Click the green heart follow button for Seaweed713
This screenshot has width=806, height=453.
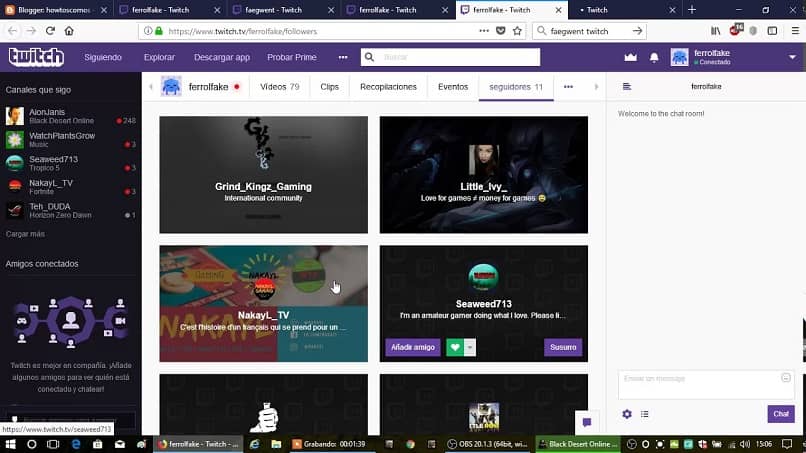(455, 347)
